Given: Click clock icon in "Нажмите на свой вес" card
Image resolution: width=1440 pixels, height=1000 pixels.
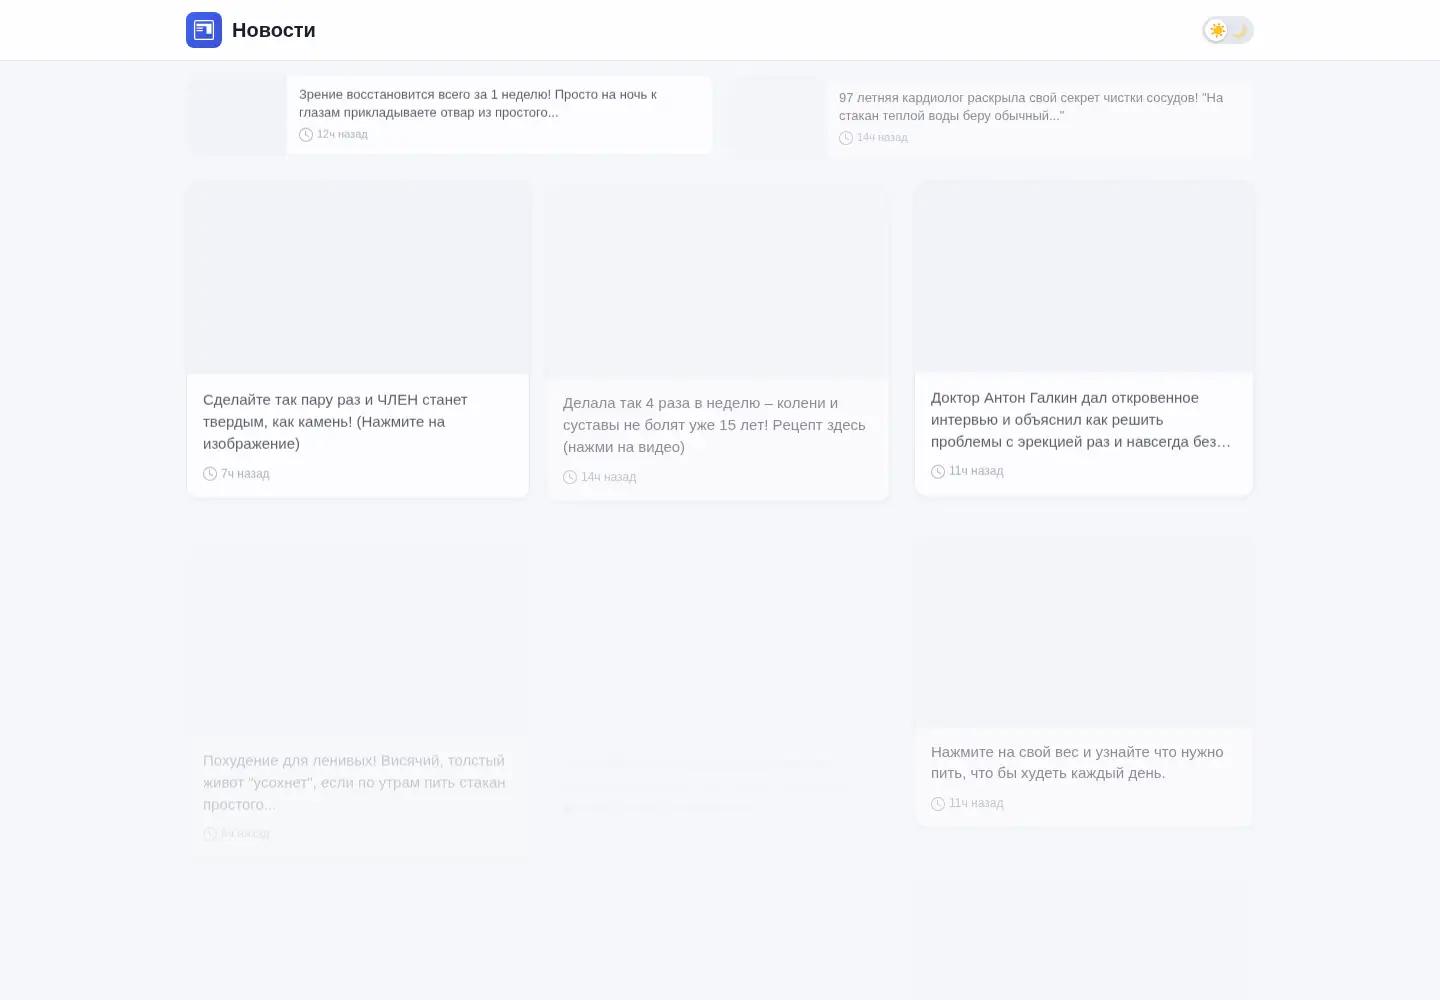Looking at the screenshot, I should [938, 804].
